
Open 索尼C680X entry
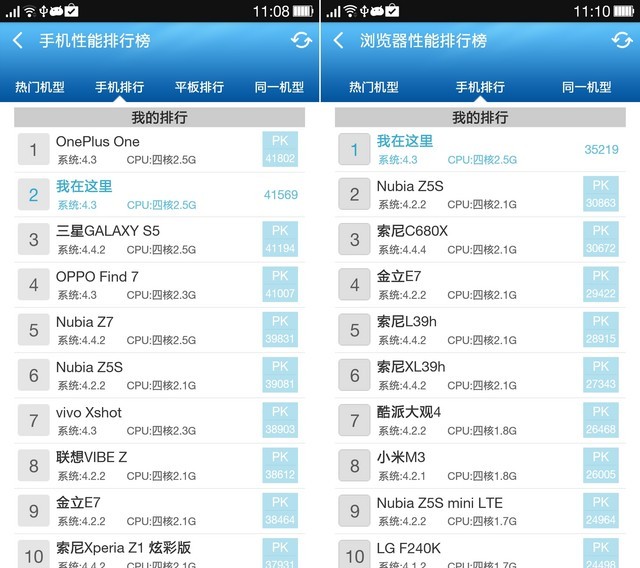[480, 240]
